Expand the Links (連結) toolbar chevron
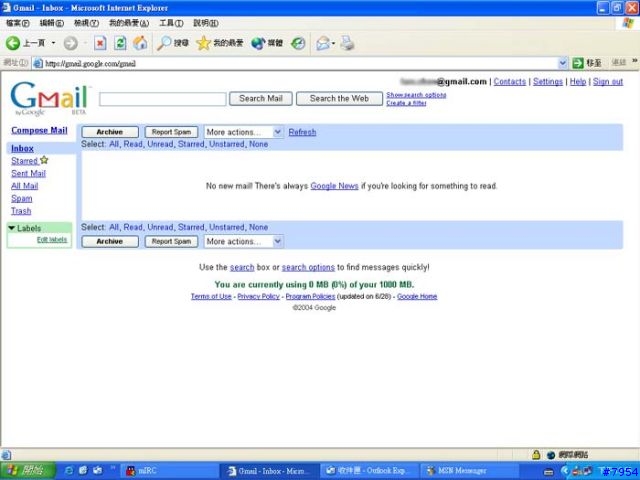640x480 pixels. click(635, 61)
